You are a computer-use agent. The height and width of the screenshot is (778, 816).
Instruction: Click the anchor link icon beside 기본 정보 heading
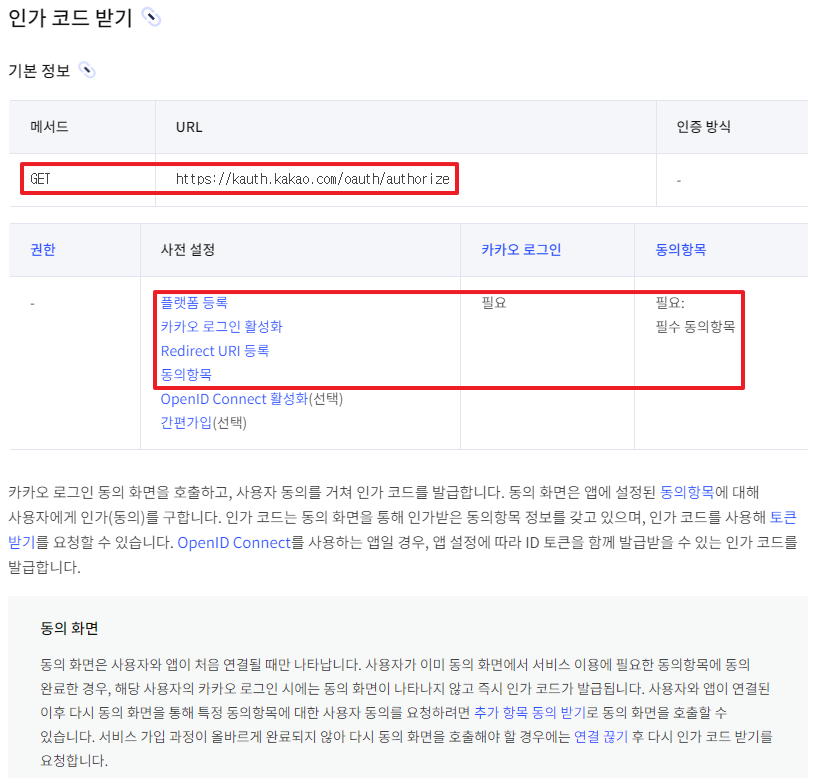(87, 70)
